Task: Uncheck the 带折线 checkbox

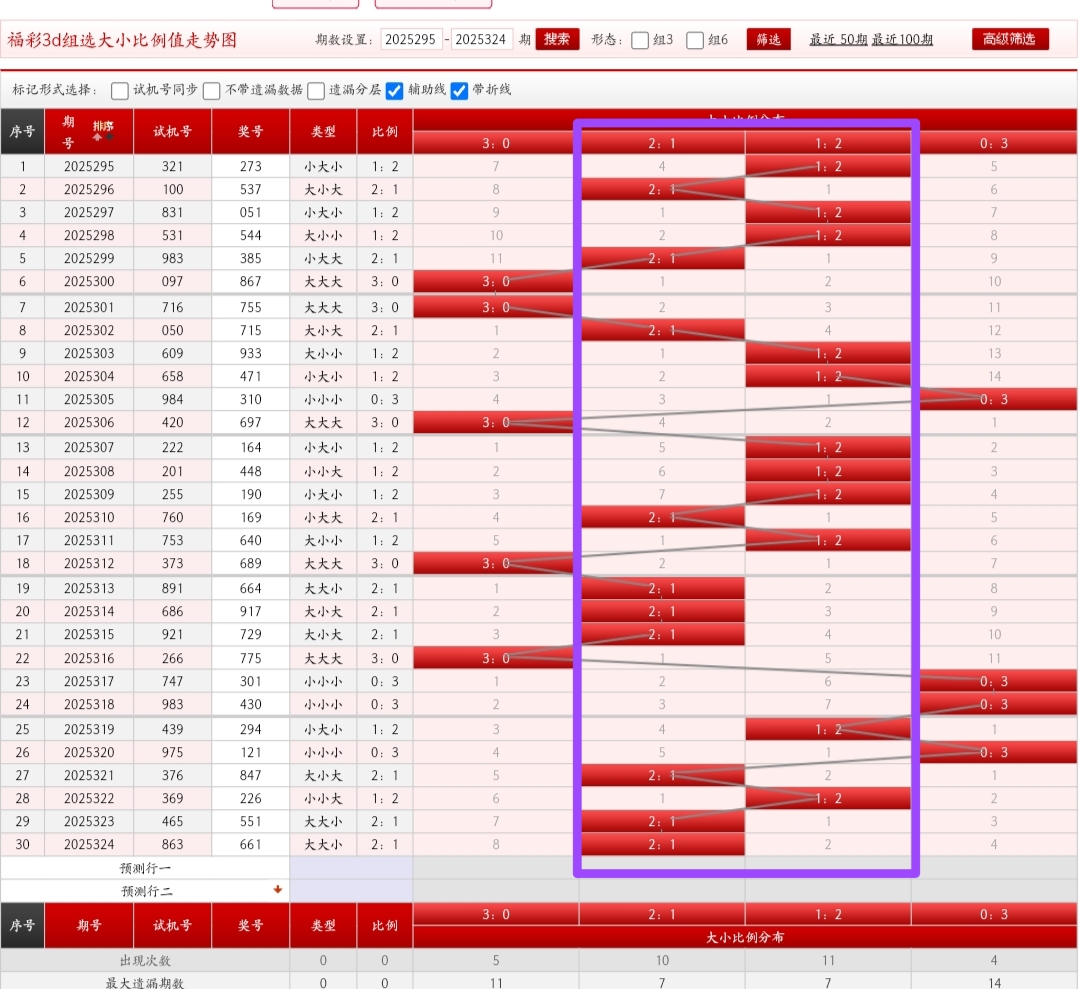Action: click(x=459, y=90)
